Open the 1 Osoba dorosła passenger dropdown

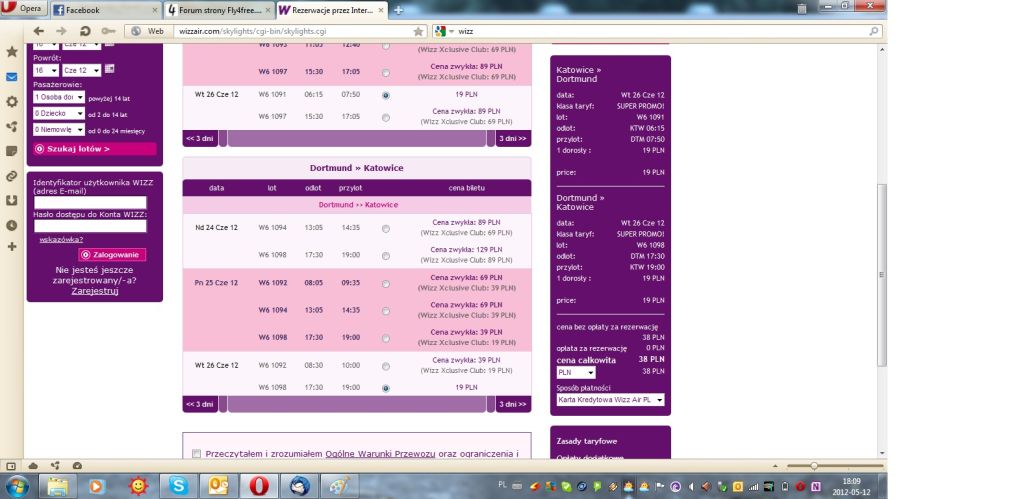[x=59, y=97]
